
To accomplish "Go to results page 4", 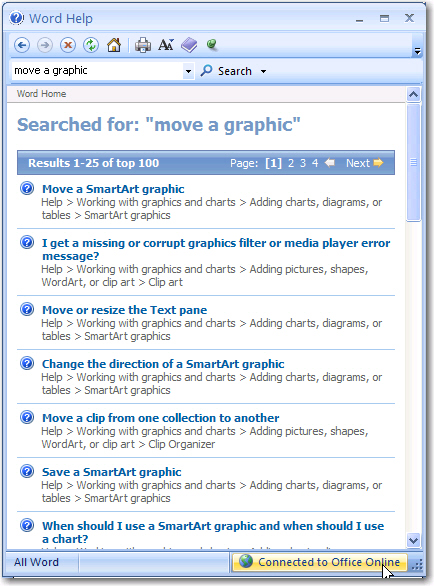I will coord(315,163).
